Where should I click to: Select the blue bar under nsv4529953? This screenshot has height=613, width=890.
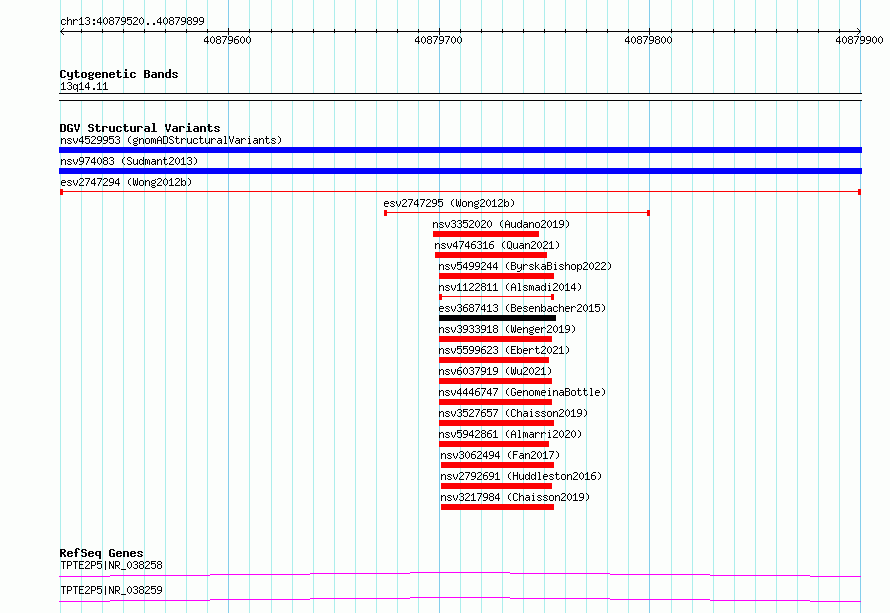click(460, 150)
